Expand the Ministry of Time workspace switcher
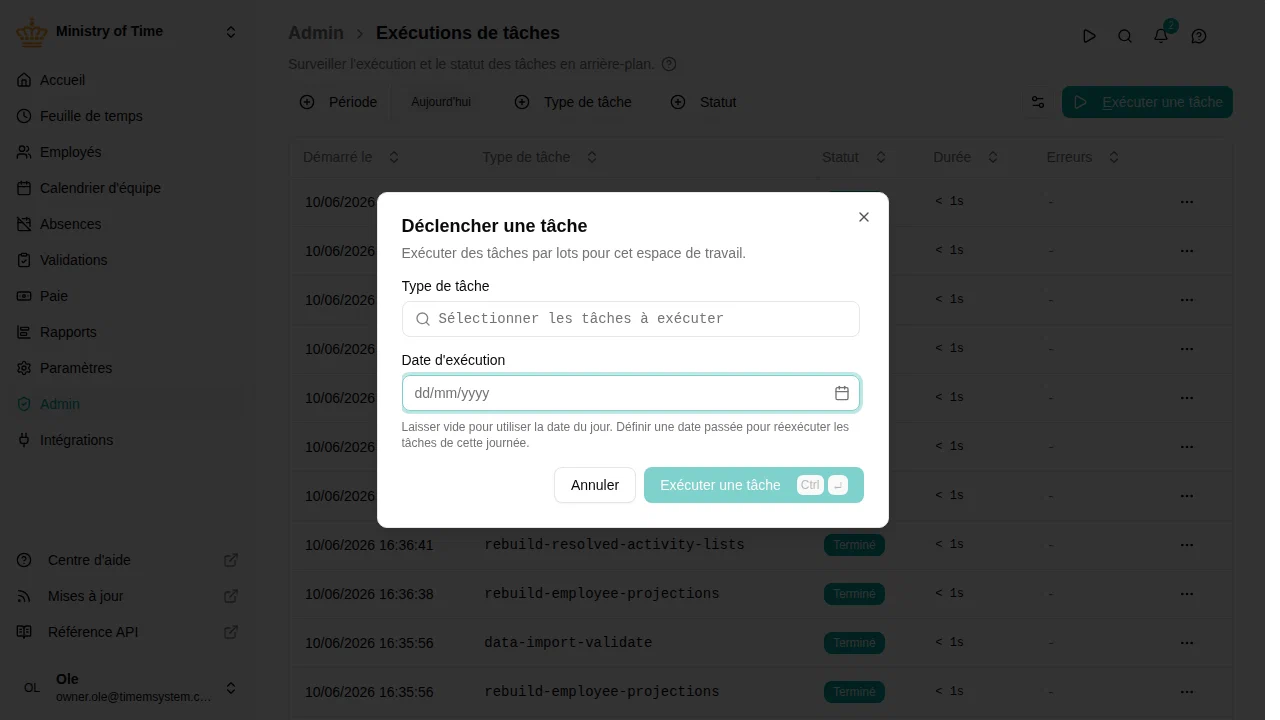The height and width of the screenshot is (720, 1280). tap(231, 32)
